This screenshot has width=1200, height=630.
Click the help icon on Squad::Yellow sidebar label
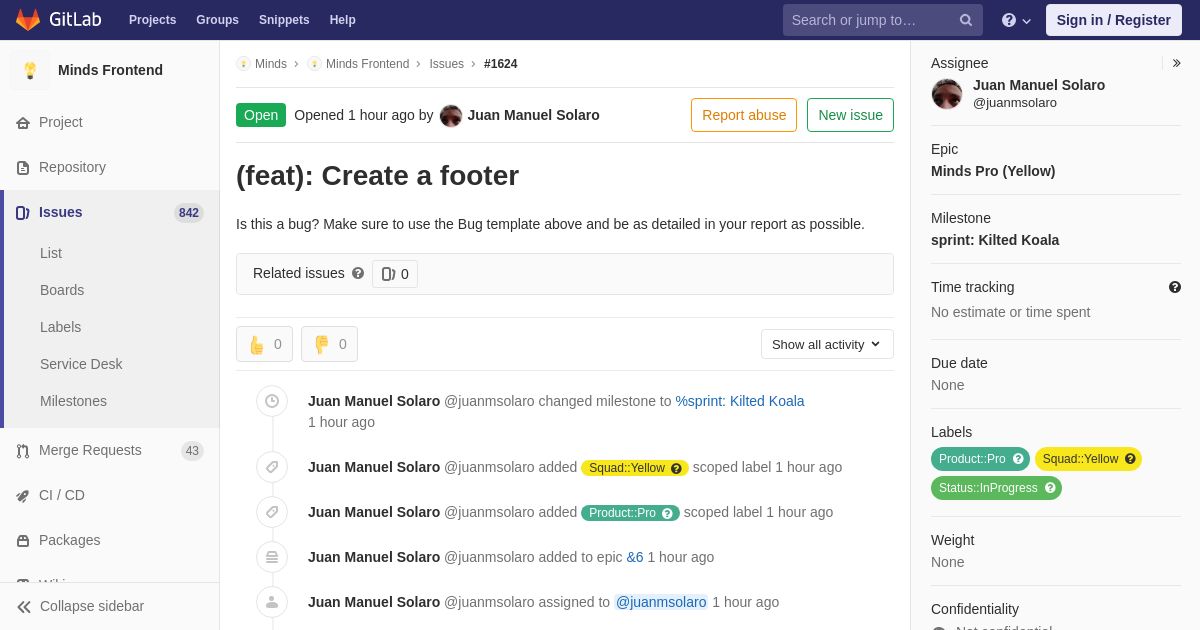coord(1130,459)
